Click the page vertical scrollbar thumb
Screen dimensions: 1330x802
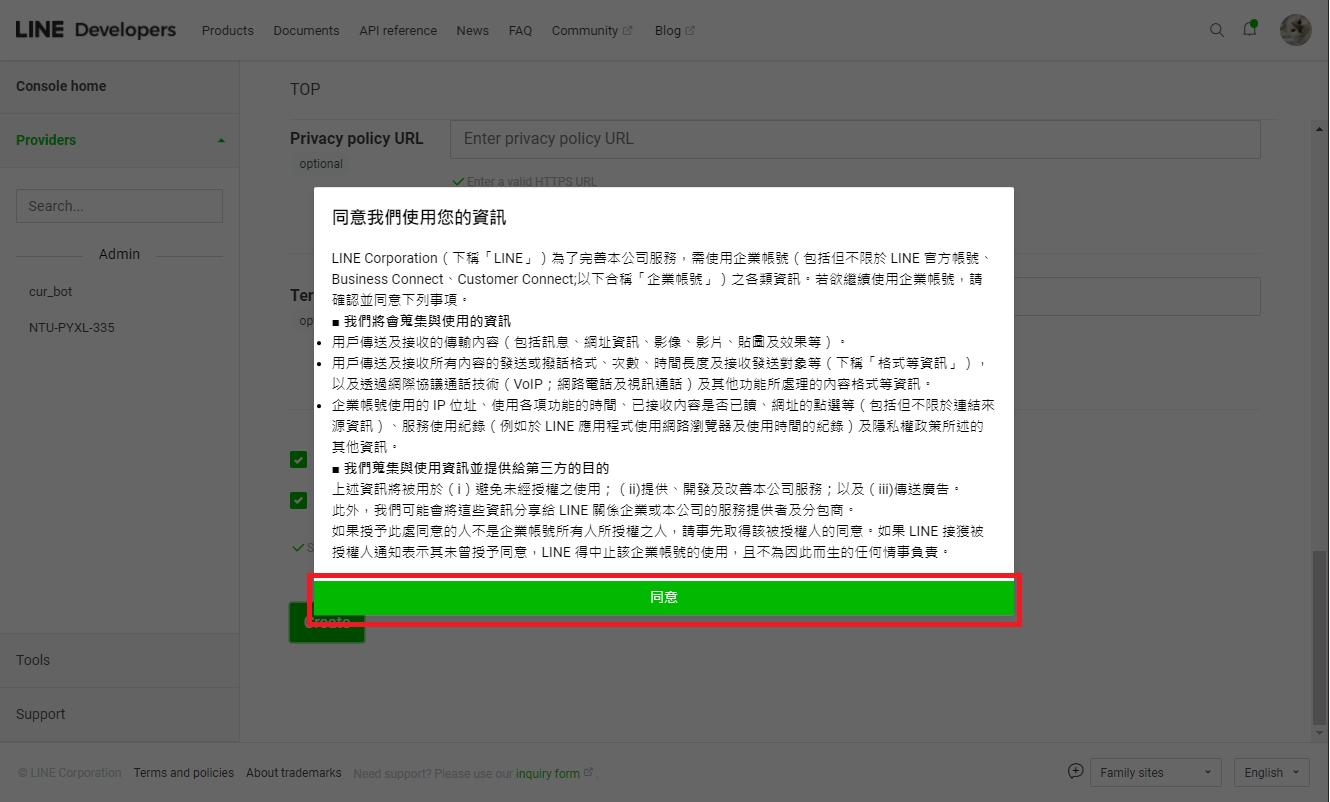click(1319, 636)
